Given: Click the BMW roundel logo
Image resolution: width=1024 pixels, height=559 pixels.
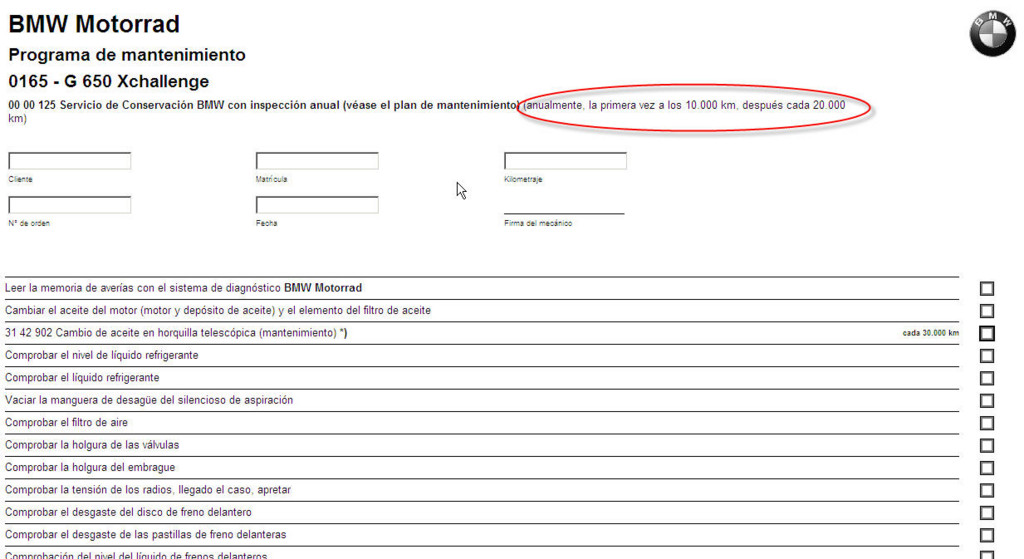Looking at the screenshot, I should point(991,33).
